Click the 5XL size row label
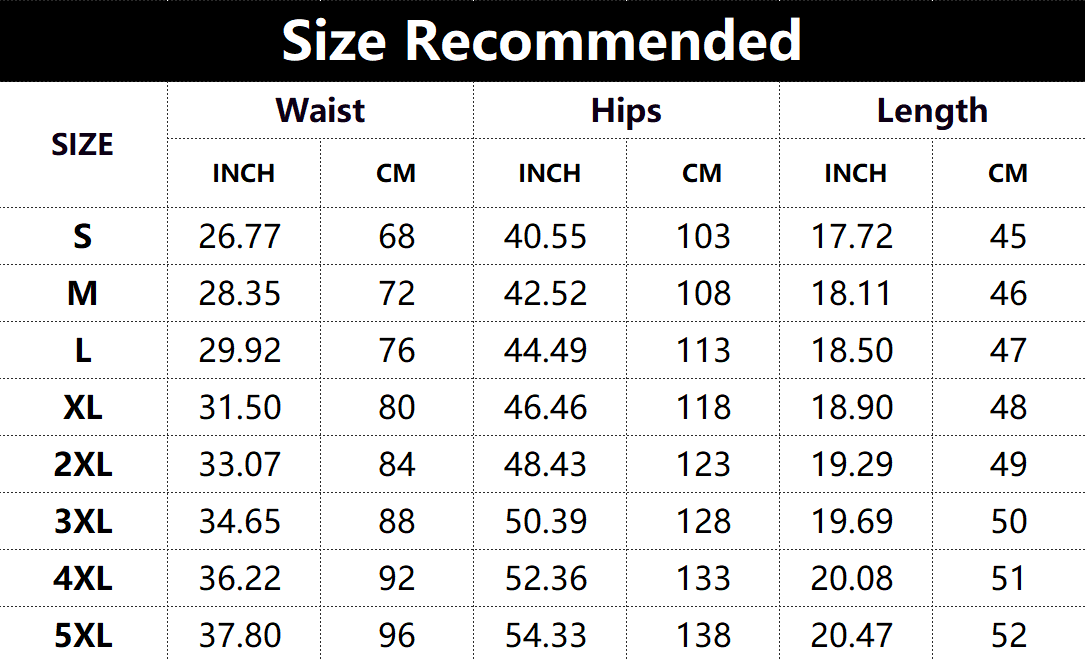Screen dimensions: 1085x661 (83, 635)
